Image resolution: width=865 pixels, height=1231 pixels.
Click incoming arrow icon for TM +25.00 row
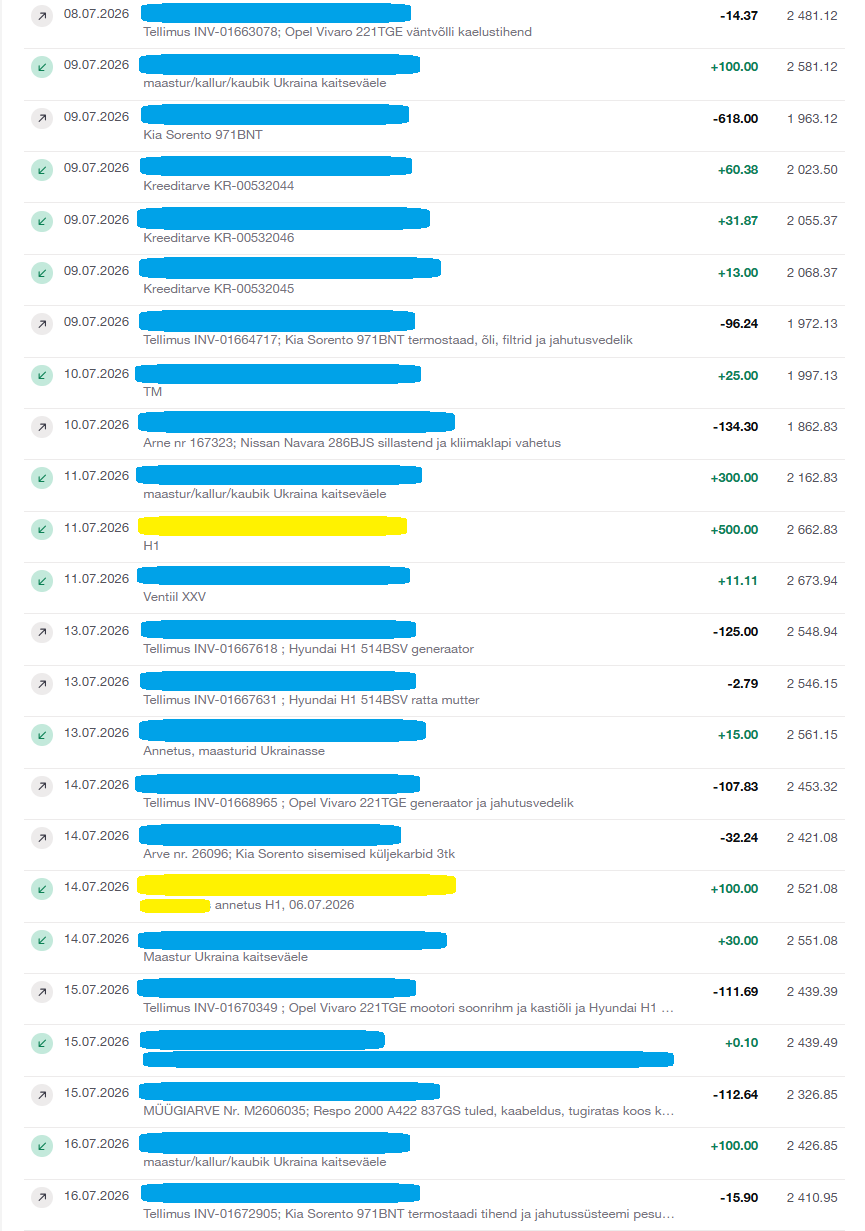pyautogui.click(x=41, y=374)
